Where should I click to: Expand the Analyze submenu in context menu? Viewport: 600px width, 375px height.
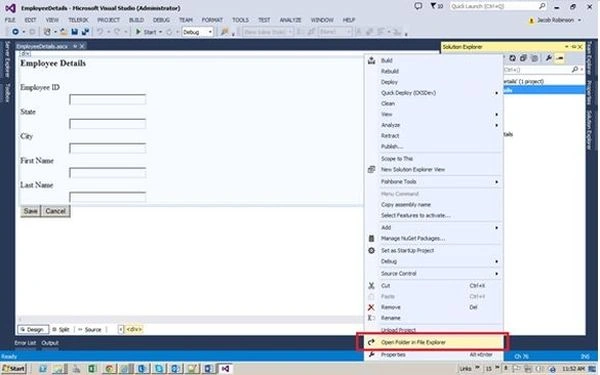497,125
